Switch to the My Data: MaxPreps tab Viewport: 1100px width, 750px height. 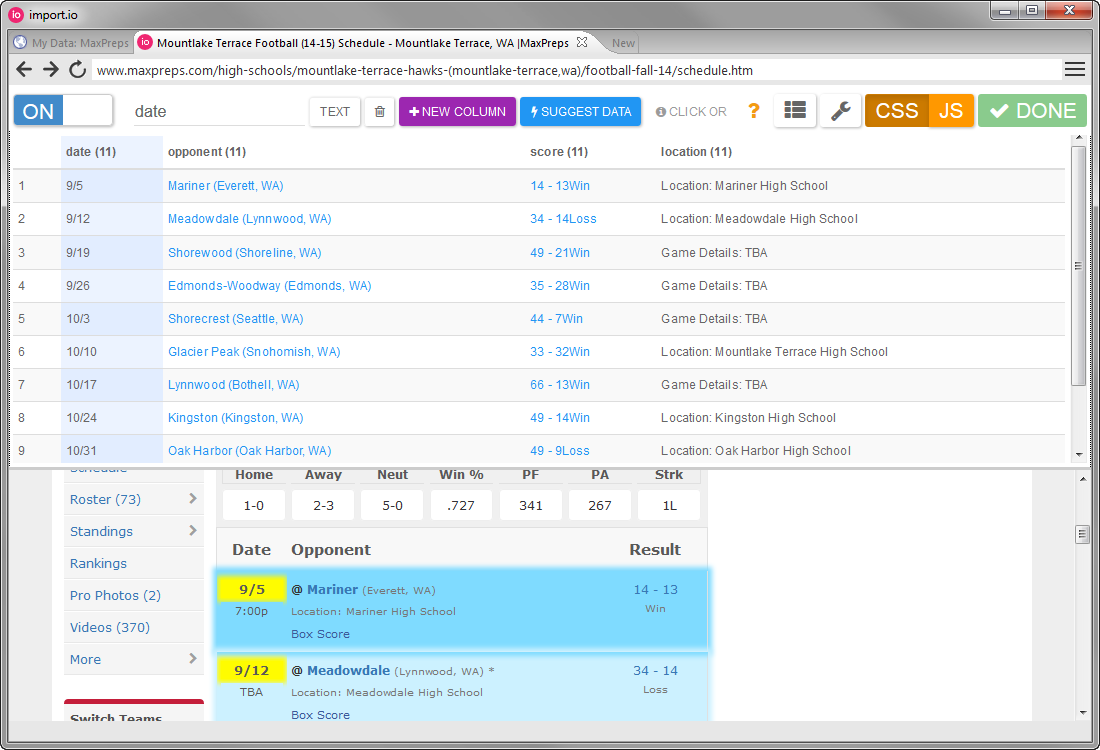tap(72, 43)
